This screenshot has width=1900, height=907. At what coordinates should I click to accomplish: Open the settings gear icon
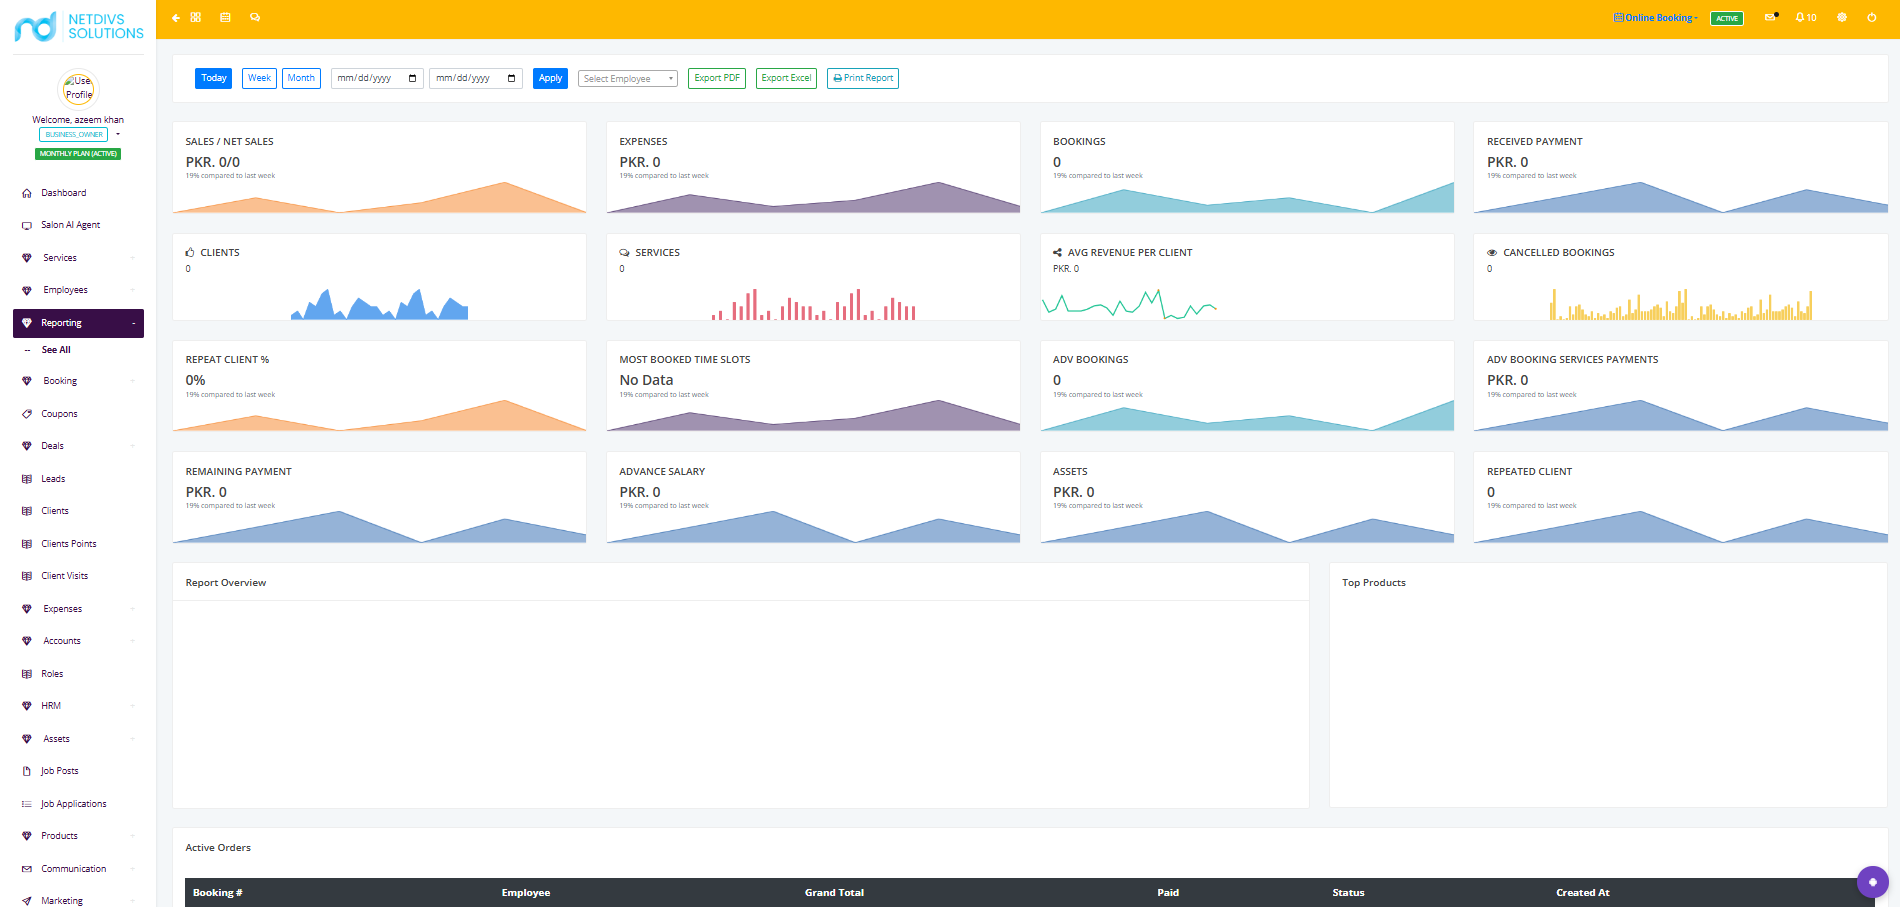point(1842,18)
